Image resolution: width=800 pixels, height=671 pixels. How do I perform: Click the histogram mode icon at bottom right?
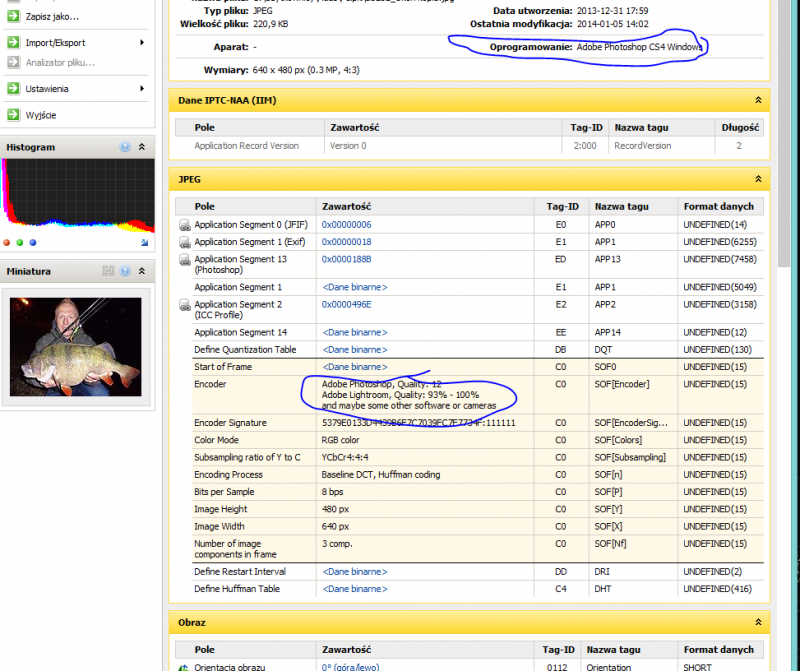tap(145, 242)
